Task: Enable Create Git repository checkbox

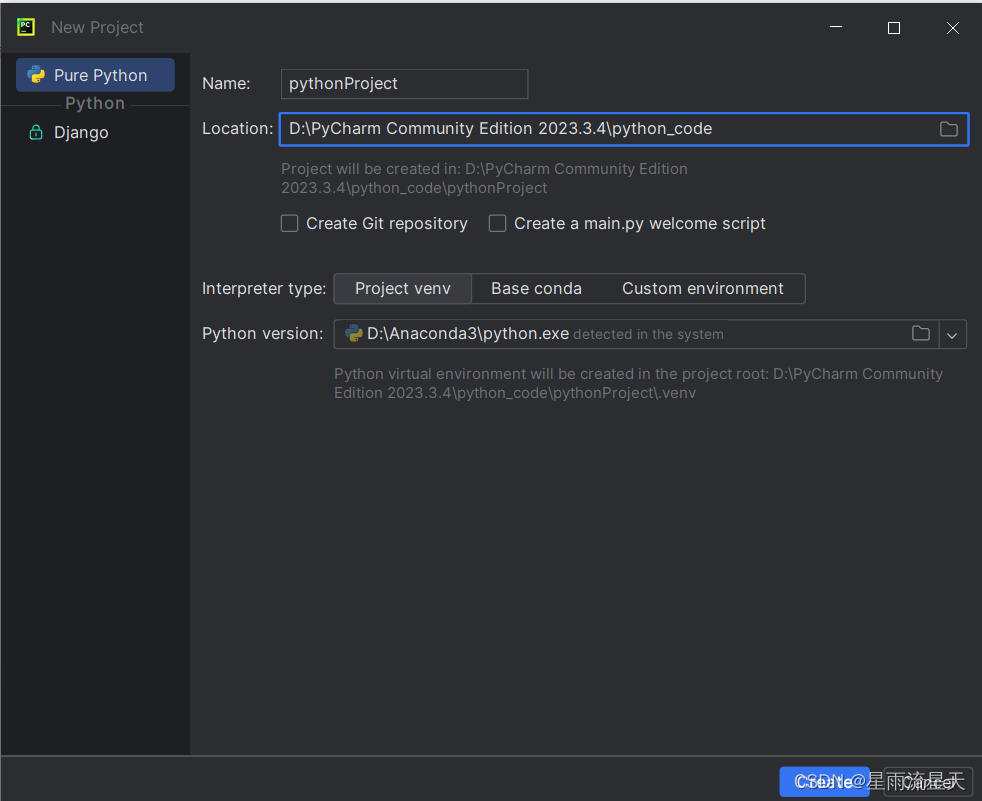Action: (289, 224)
